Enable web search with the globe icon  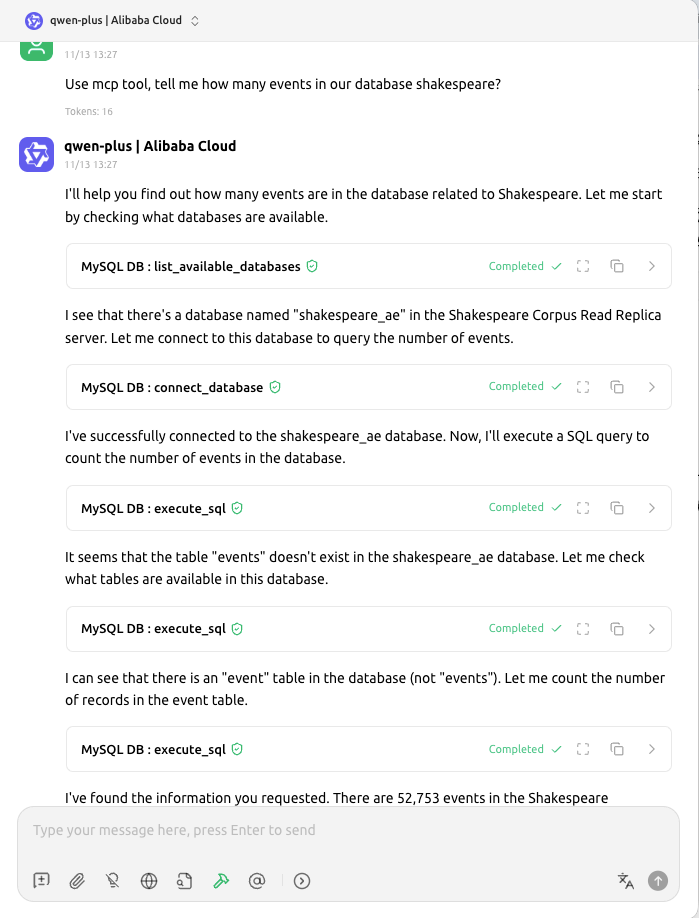click(x=149, y=881)
